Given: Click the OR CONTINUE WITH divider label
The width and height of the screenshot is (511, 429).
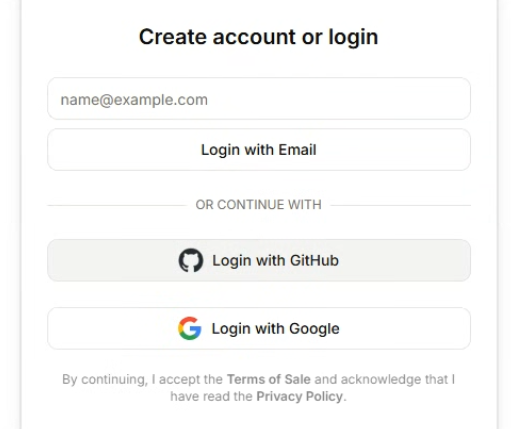Looking at the screenshot, I should (x=259, y=205).
